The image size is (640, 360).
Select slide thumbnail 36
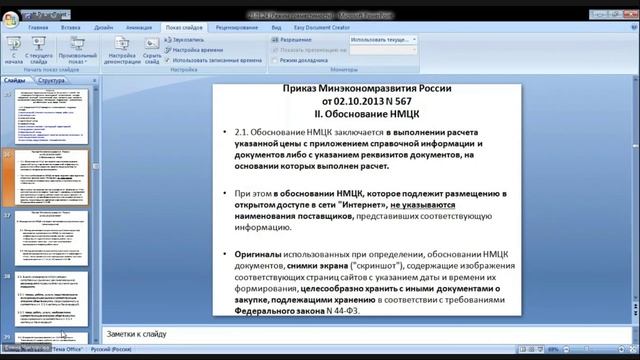coord(51,178)
